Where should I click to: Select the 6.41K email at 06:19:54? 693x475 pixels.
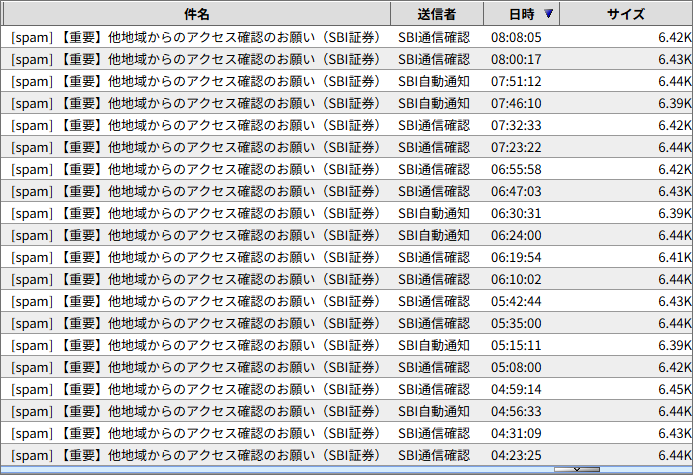(x=346, y=257)
